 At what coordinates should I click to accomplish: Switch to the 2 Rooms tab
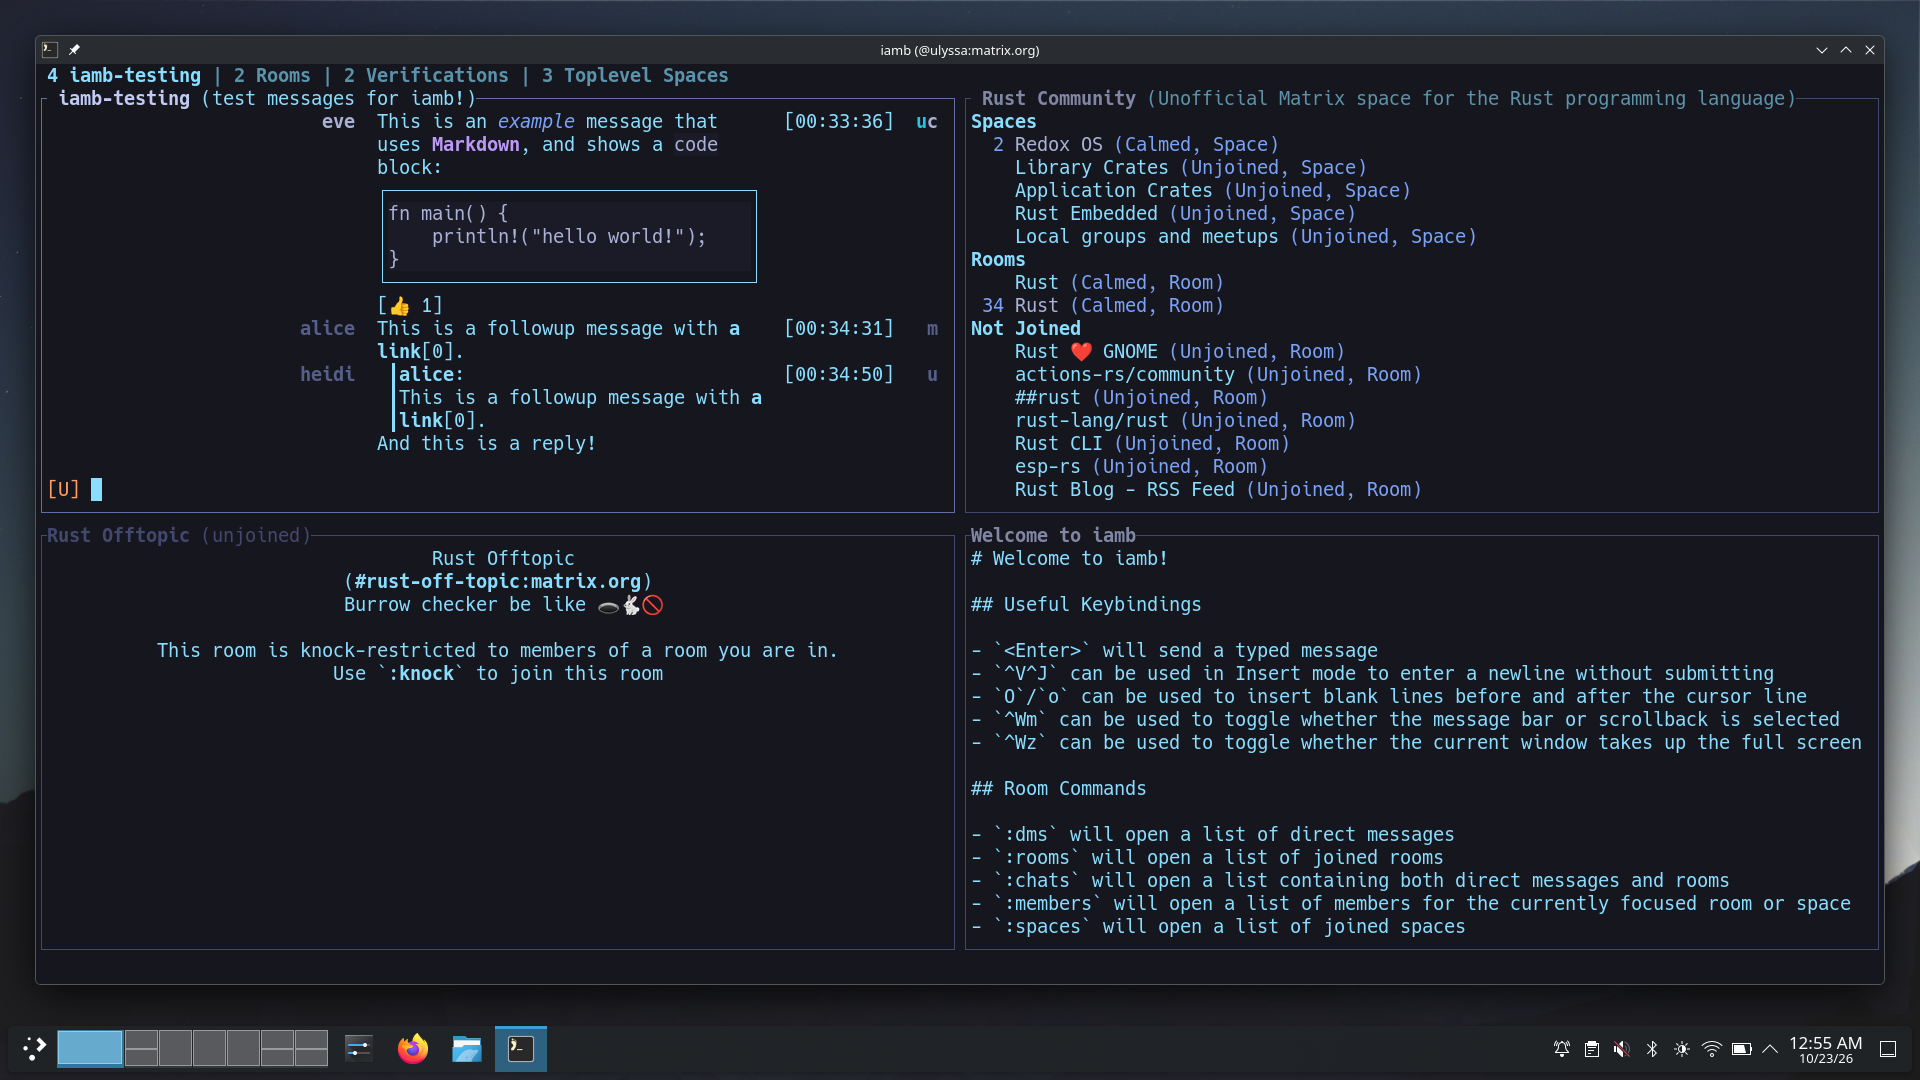[272, 76]
